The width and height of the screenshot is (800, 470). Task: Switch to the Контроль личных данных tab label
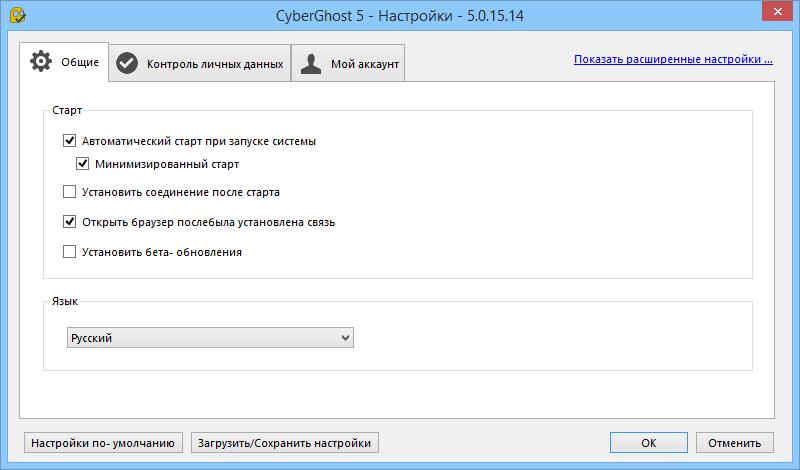click(215, 65)
